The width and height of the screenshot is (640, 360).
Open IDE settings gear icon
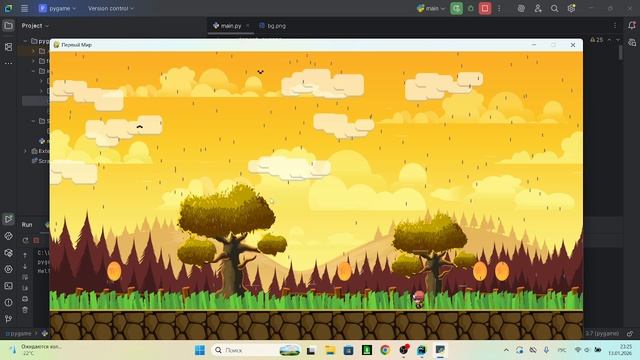point(571,8)
